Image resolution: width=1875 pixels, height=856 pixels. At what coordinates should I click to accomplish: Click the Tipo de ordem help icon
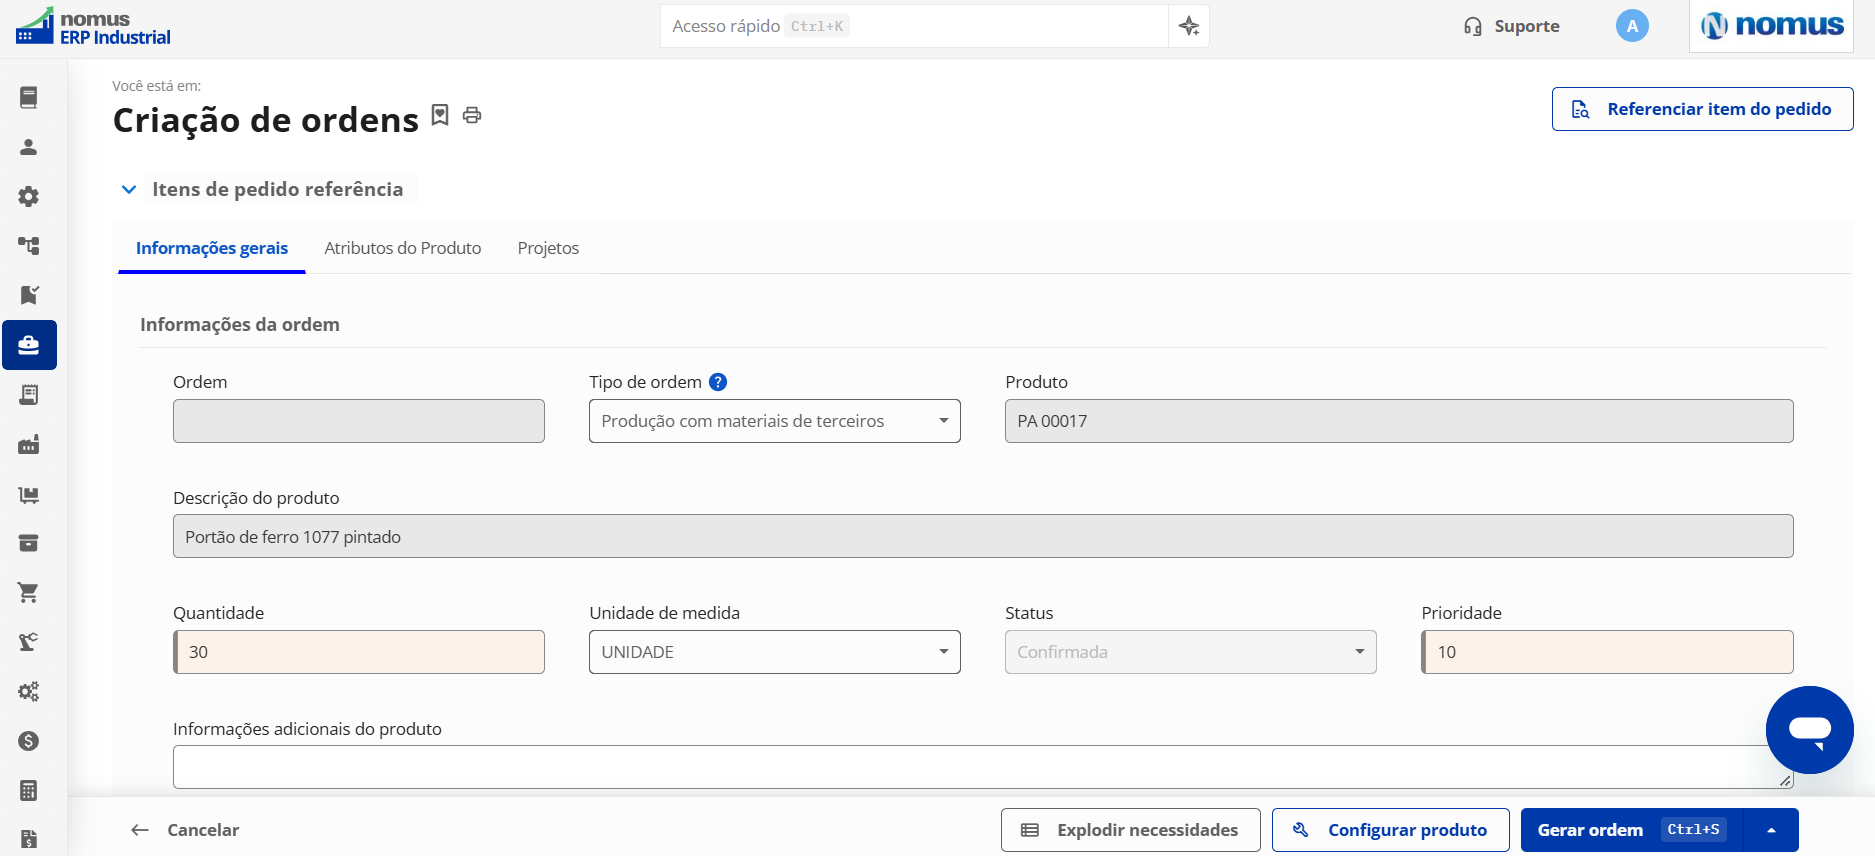(718, 382)
